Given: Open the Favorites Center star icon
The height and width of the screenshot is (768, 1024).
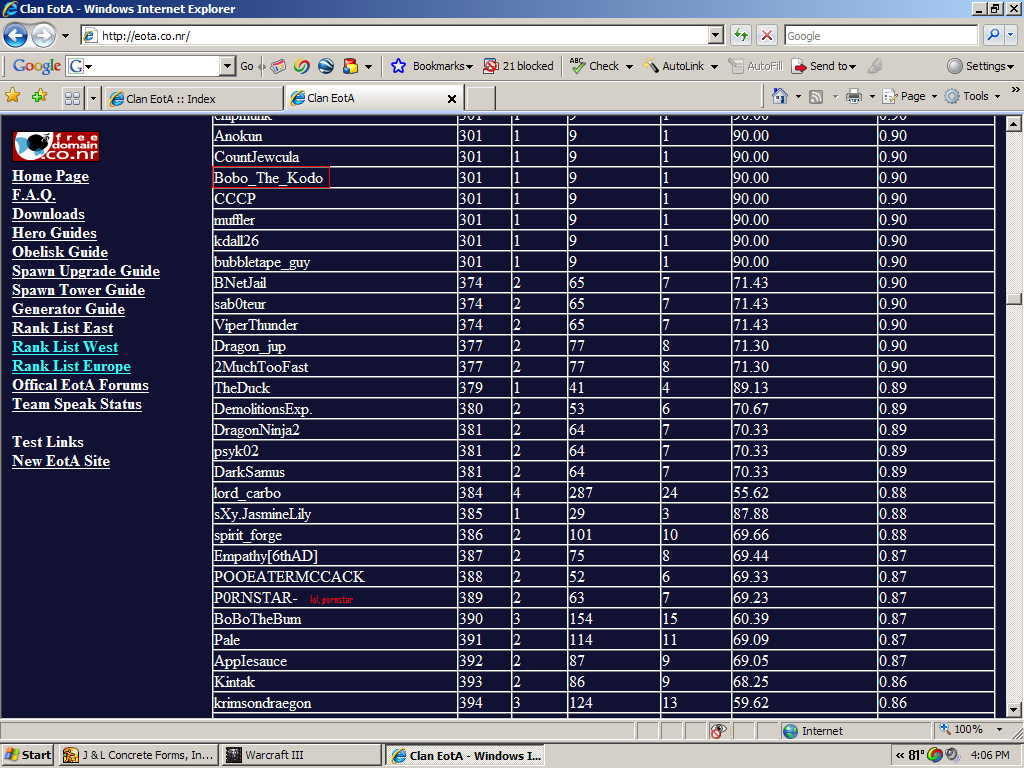Looking at the screenshot, I should pos(13,97).
